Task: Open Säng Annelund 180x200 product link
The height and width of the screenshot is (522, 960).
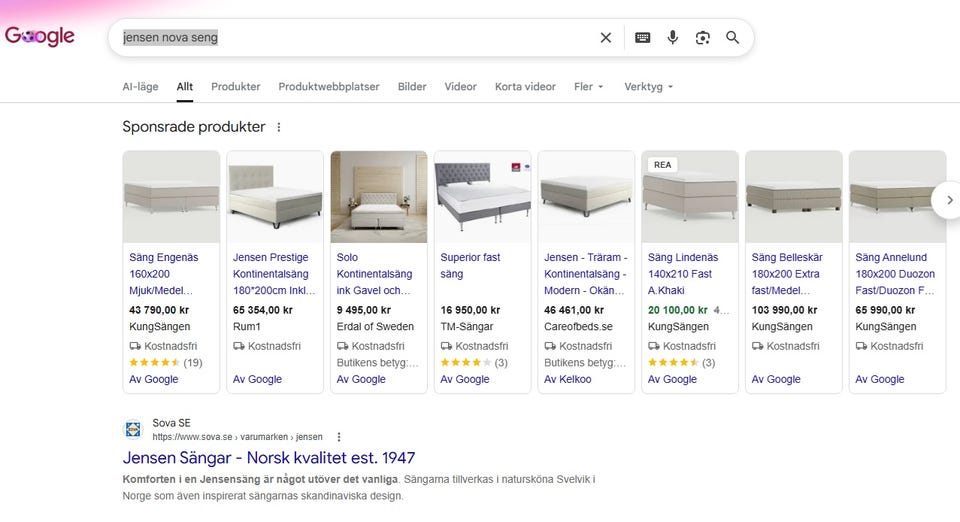Action: pyautogui.click(x=895, y=274)
